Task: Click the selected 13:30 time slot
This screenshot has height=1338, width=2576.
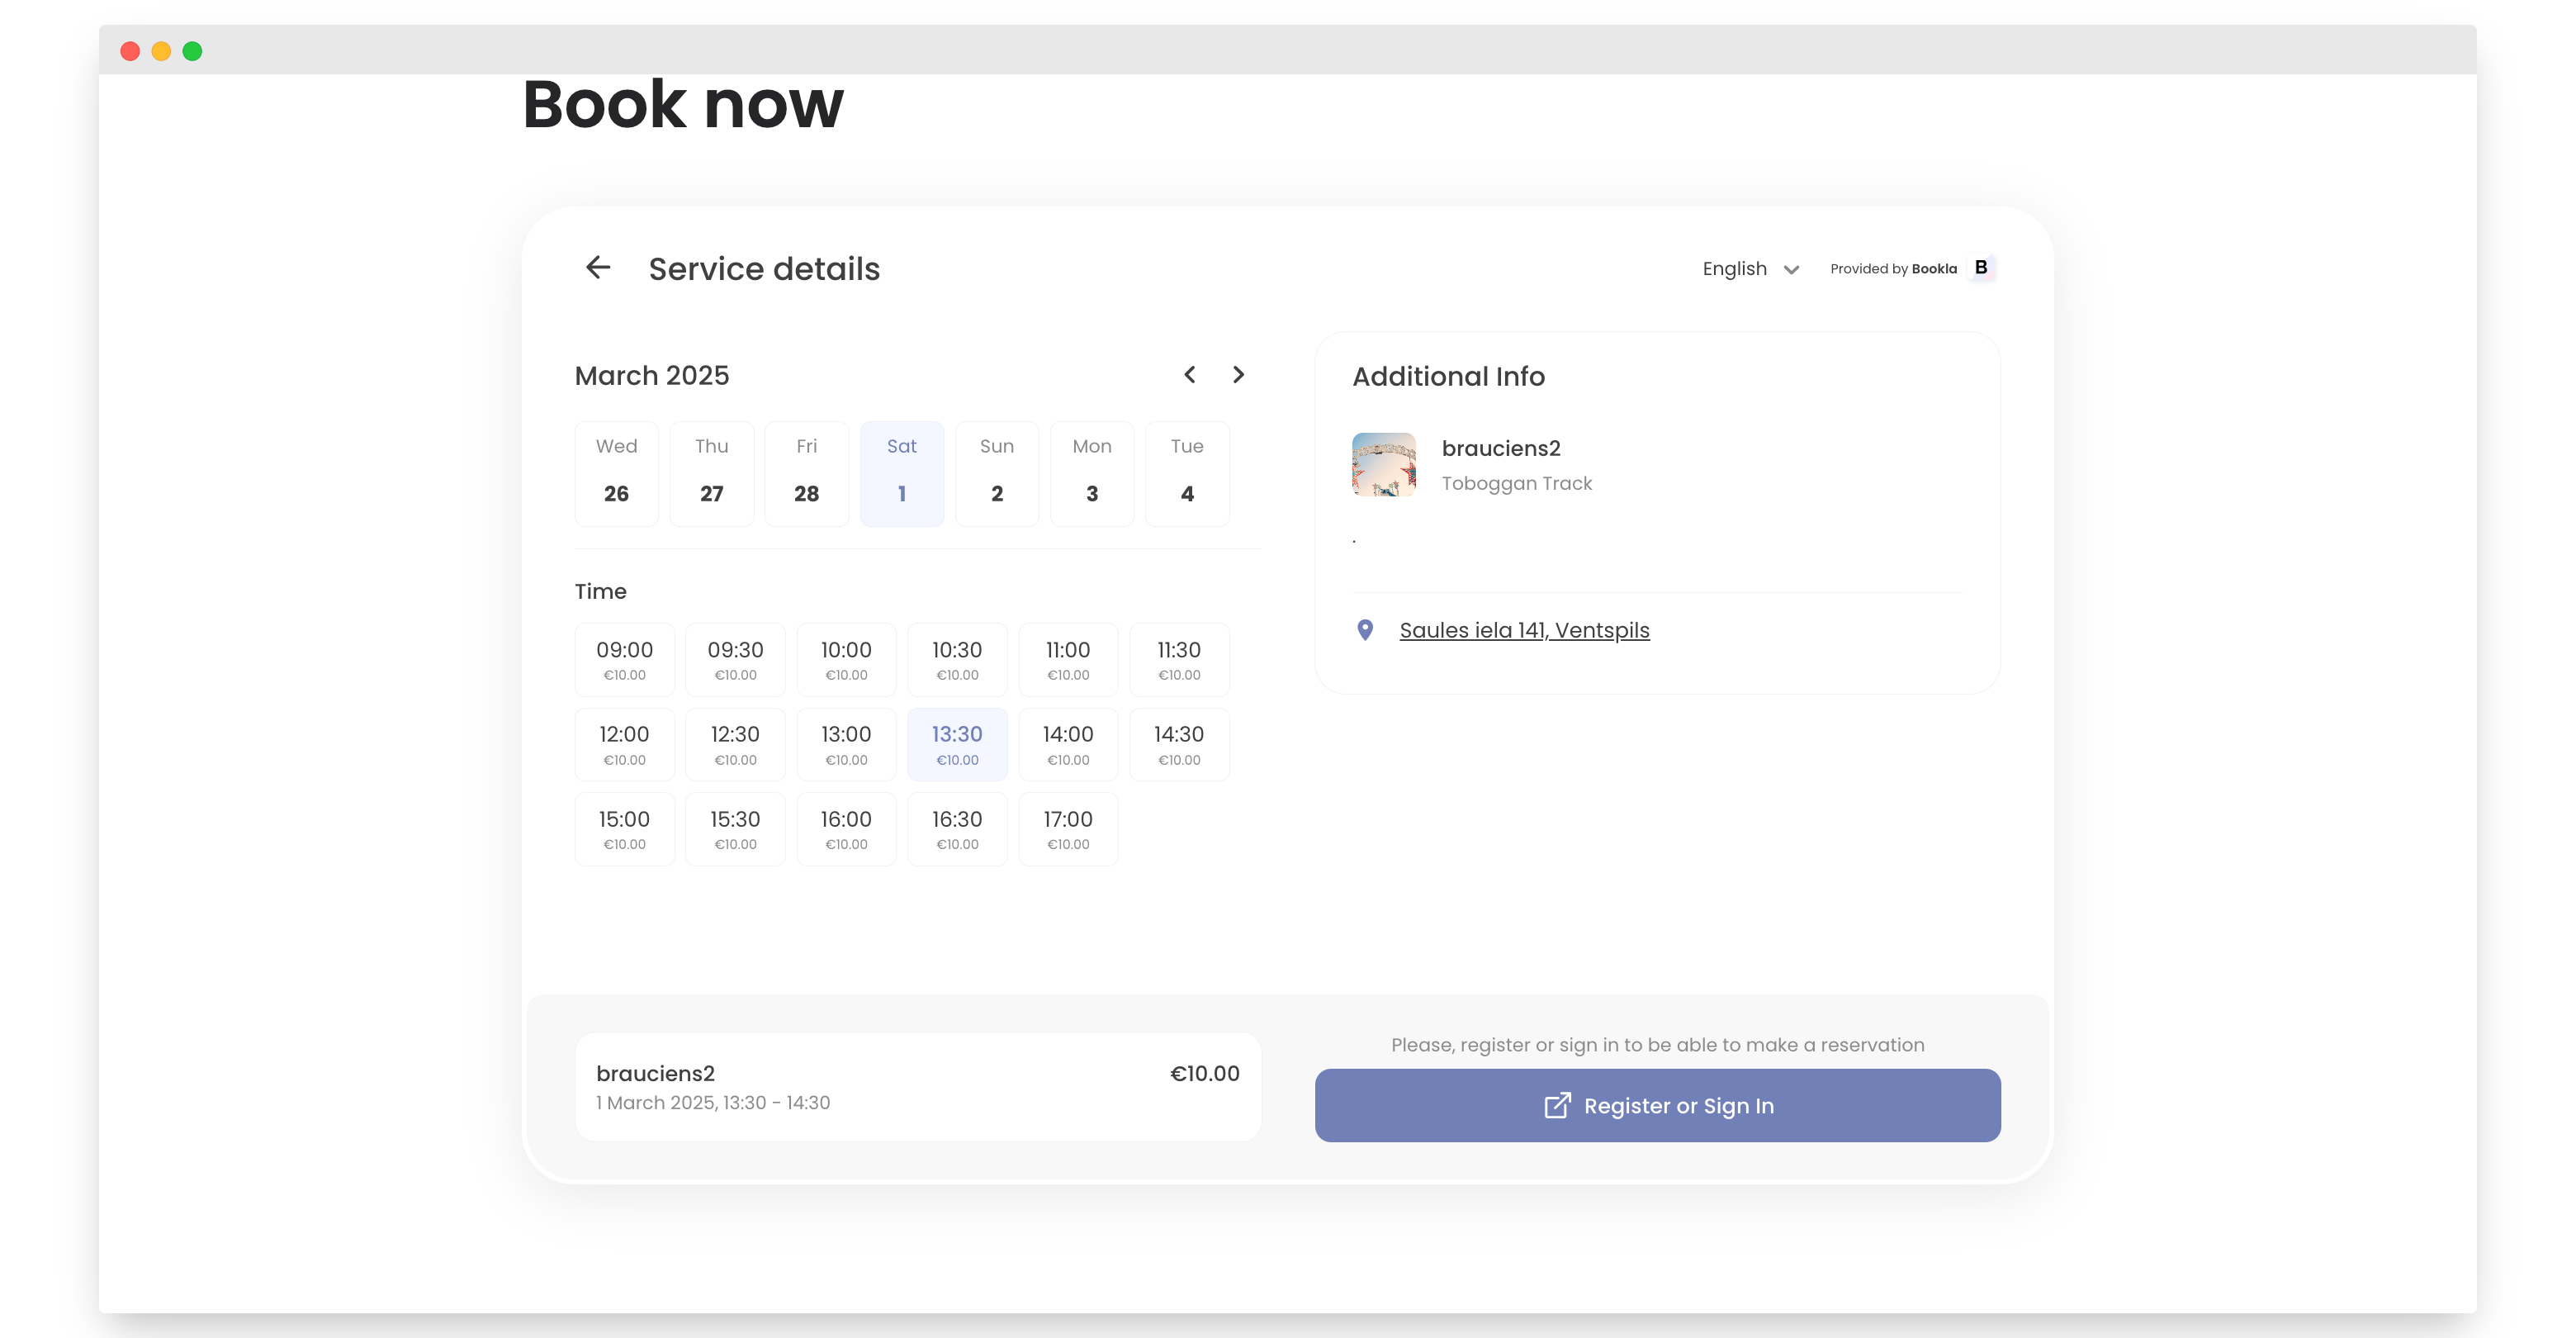Action: (x=956, y=745)
